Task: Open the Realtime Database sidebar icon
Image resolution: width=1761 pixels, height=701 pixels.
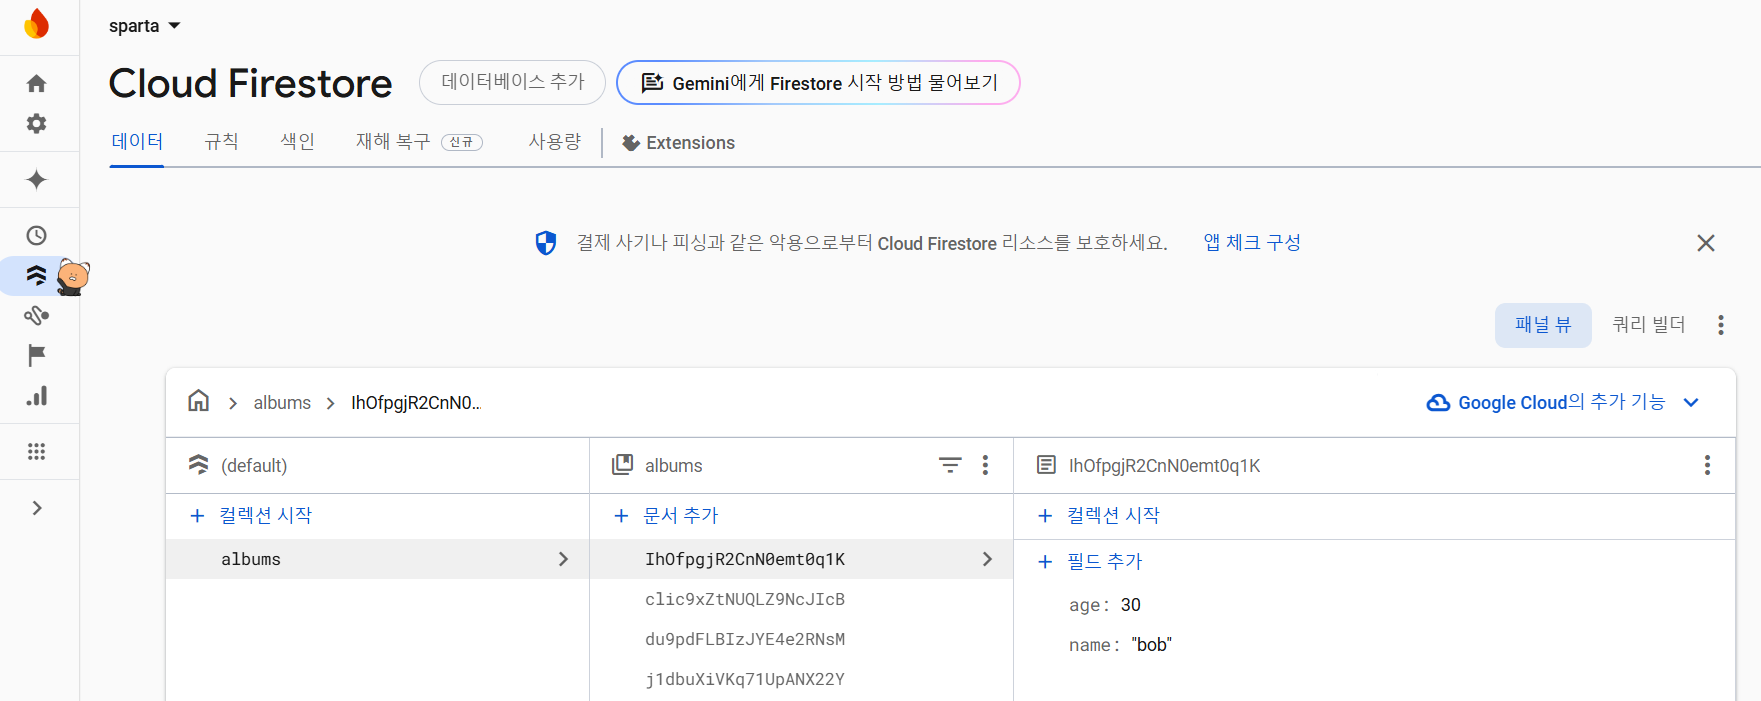Action: pyautogui.click(x=37, y=316)
